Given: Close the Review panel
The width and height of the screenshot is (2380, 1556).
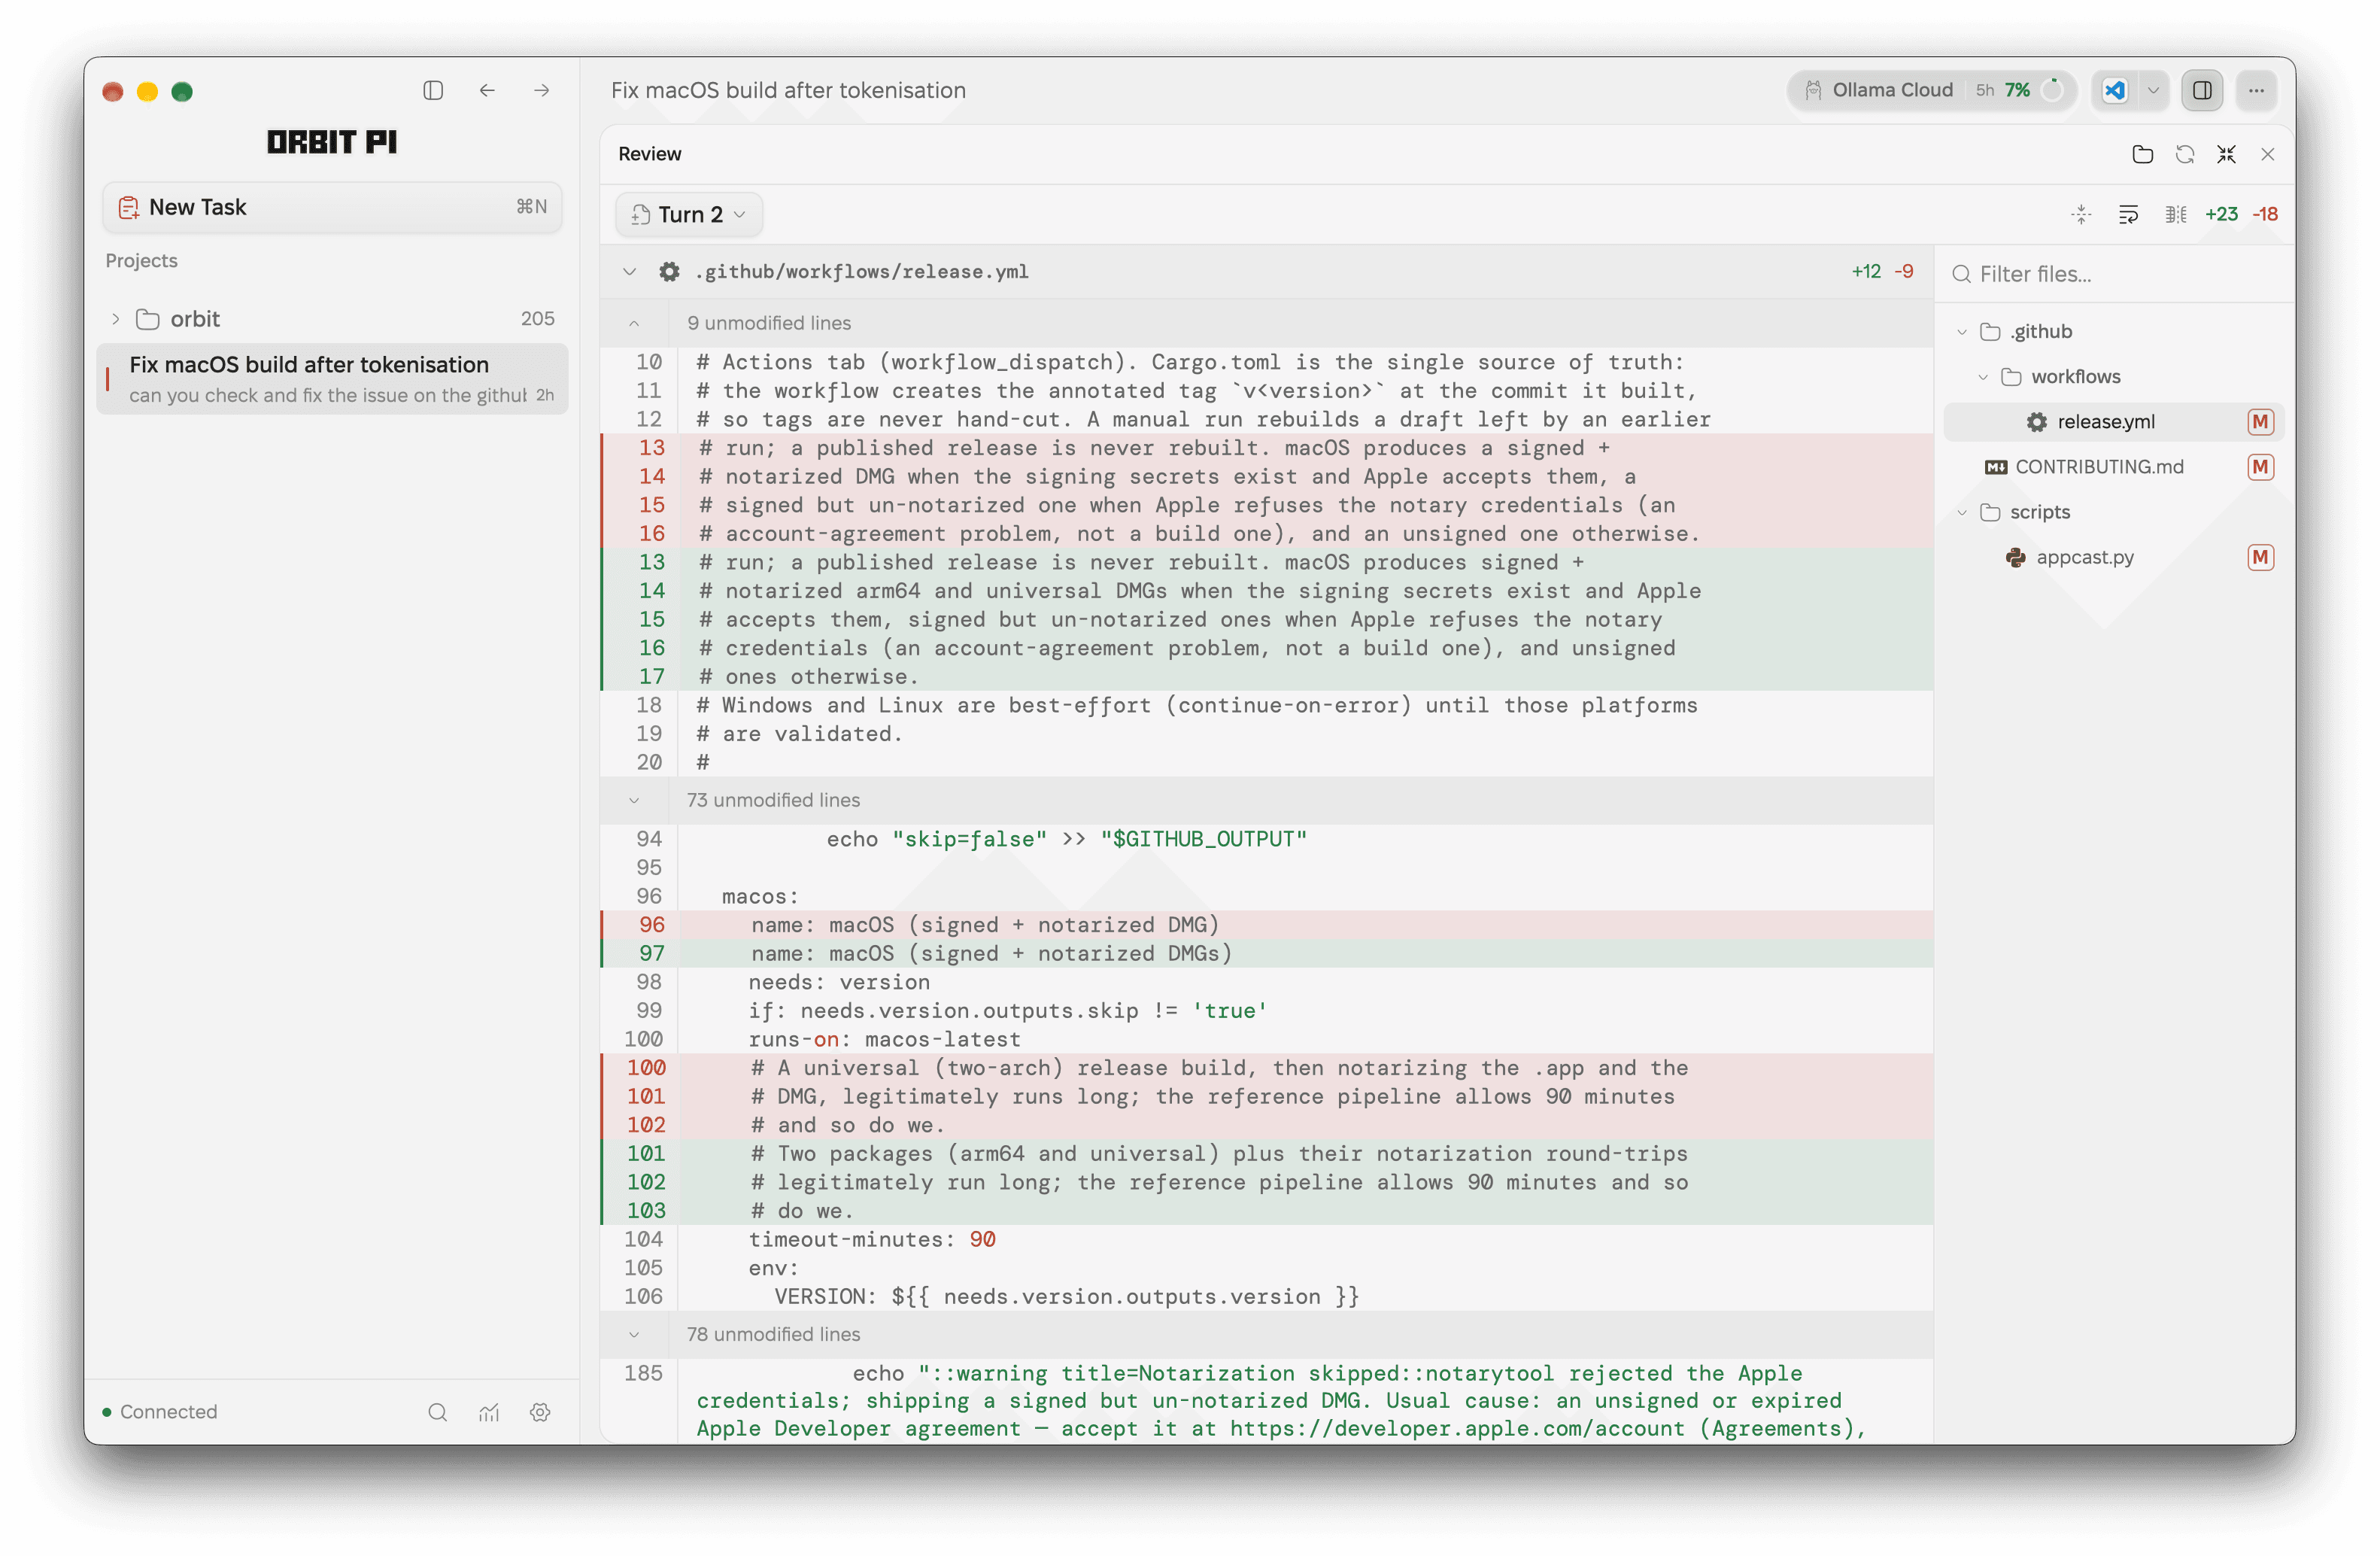Looking at the screenshot, I should (x=2267, y=154).
